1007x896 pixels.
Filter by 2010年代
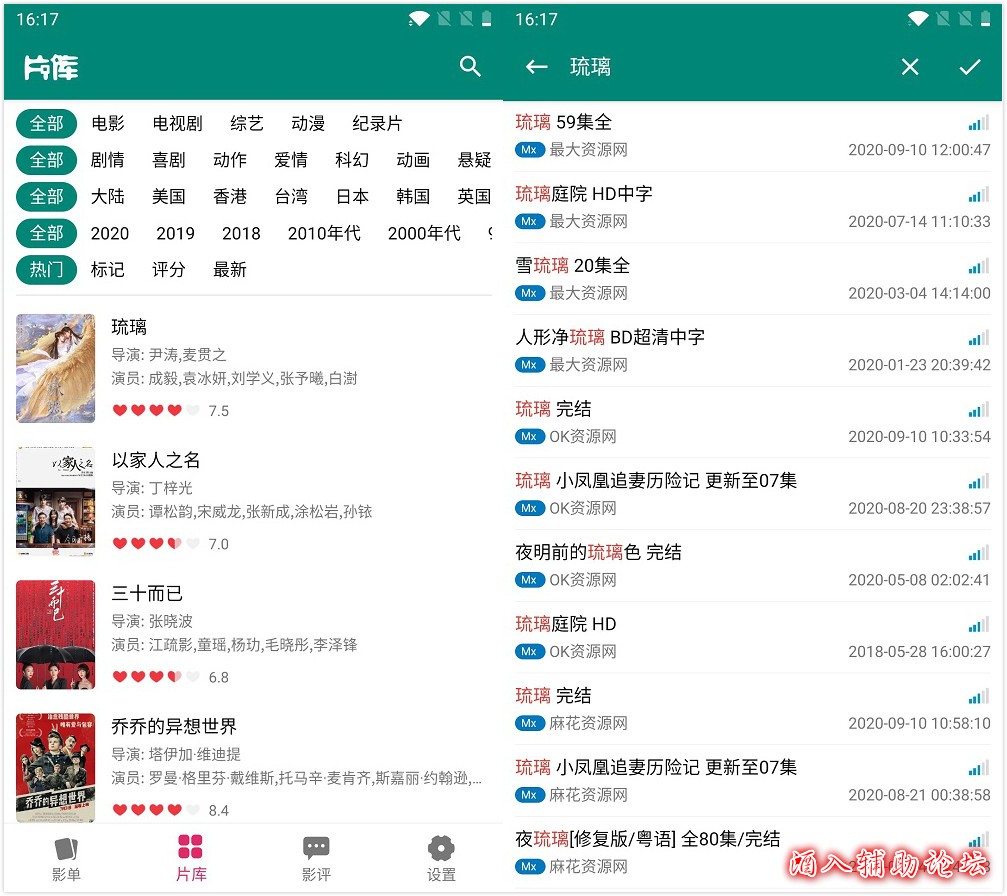point(324,233)
